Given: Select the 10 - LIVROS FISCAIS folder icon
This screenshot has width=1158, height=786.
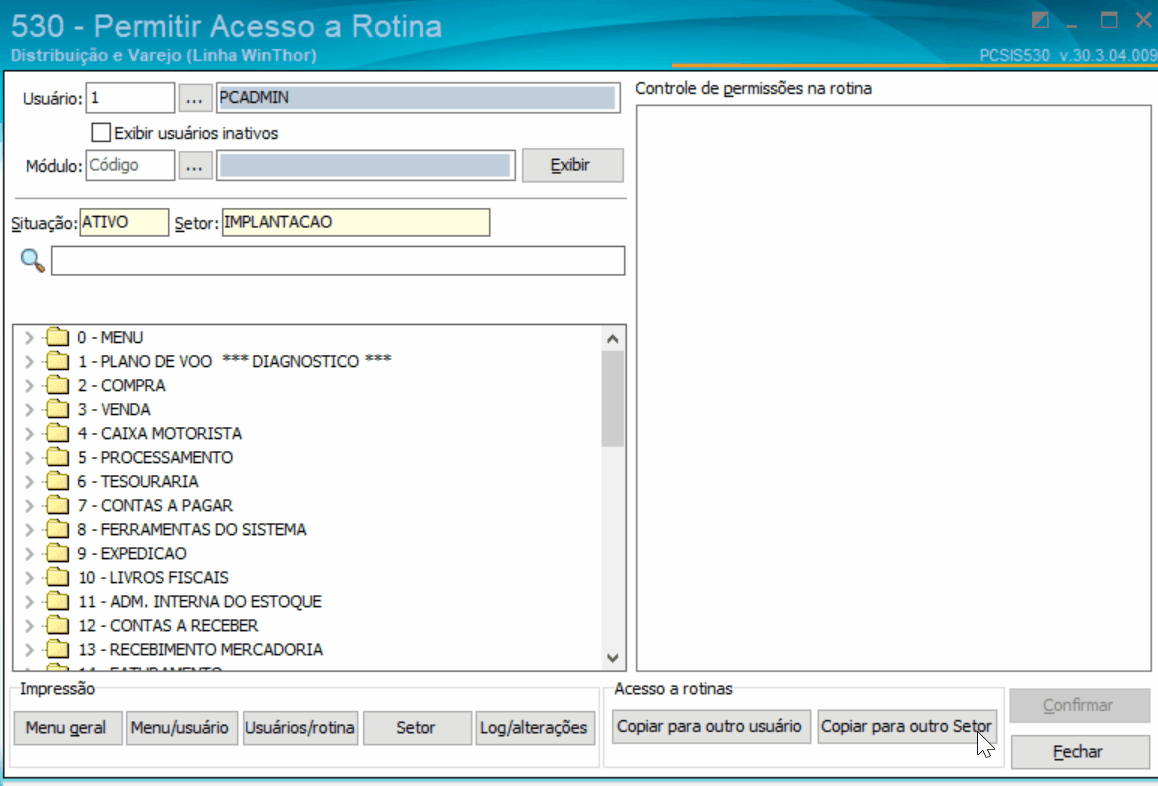Looking at the screenshot, I should click(57, 577).
